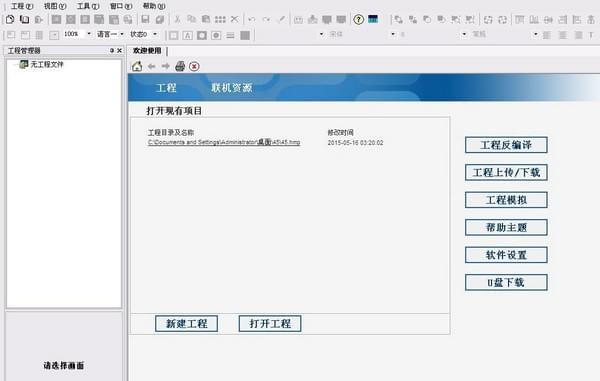This screenshot has height=381, width=600.
Task: Click the home icon in welcome page toolbar
Action: tap(137, 66)
